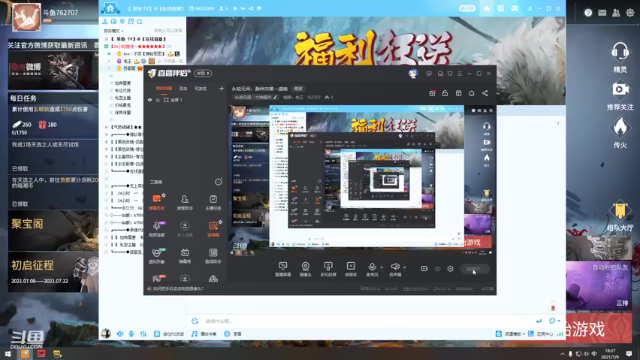Image resolution: width=640 pixels, height=360 pixels.
Task: Open the message icon in streaming companion title bar
Action: click(429, 73)
